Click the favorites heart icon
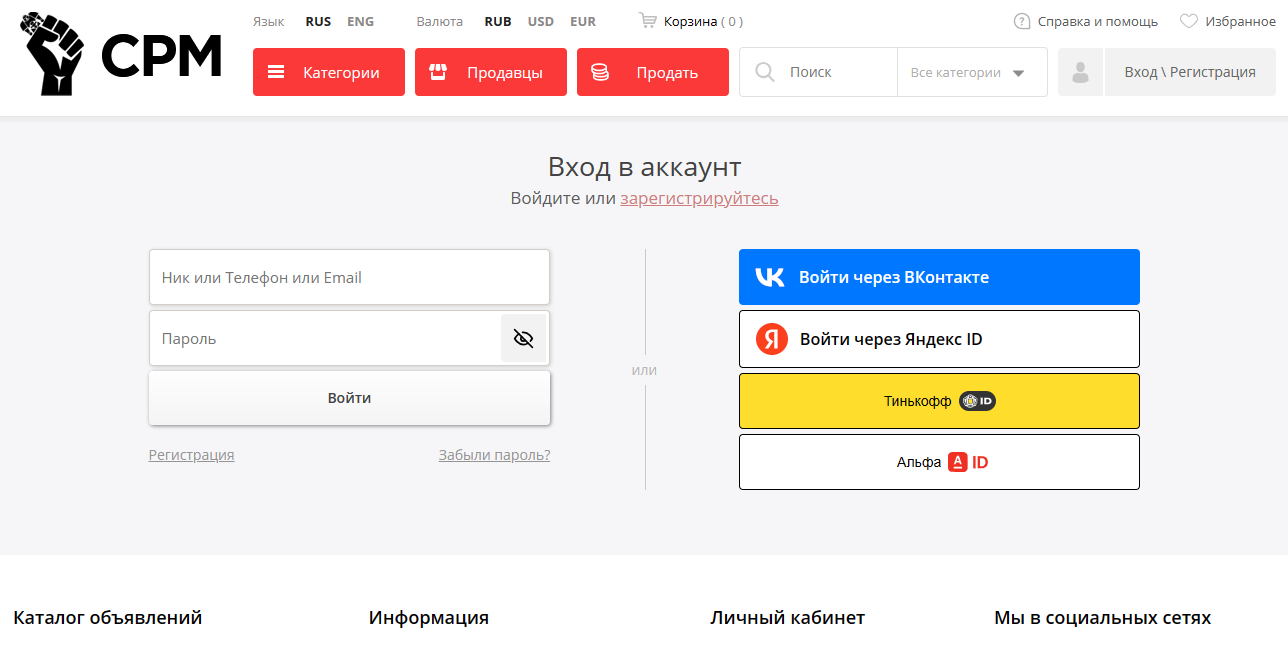The height and width of the screenshot is (645, 1288). coord(1189,21)
